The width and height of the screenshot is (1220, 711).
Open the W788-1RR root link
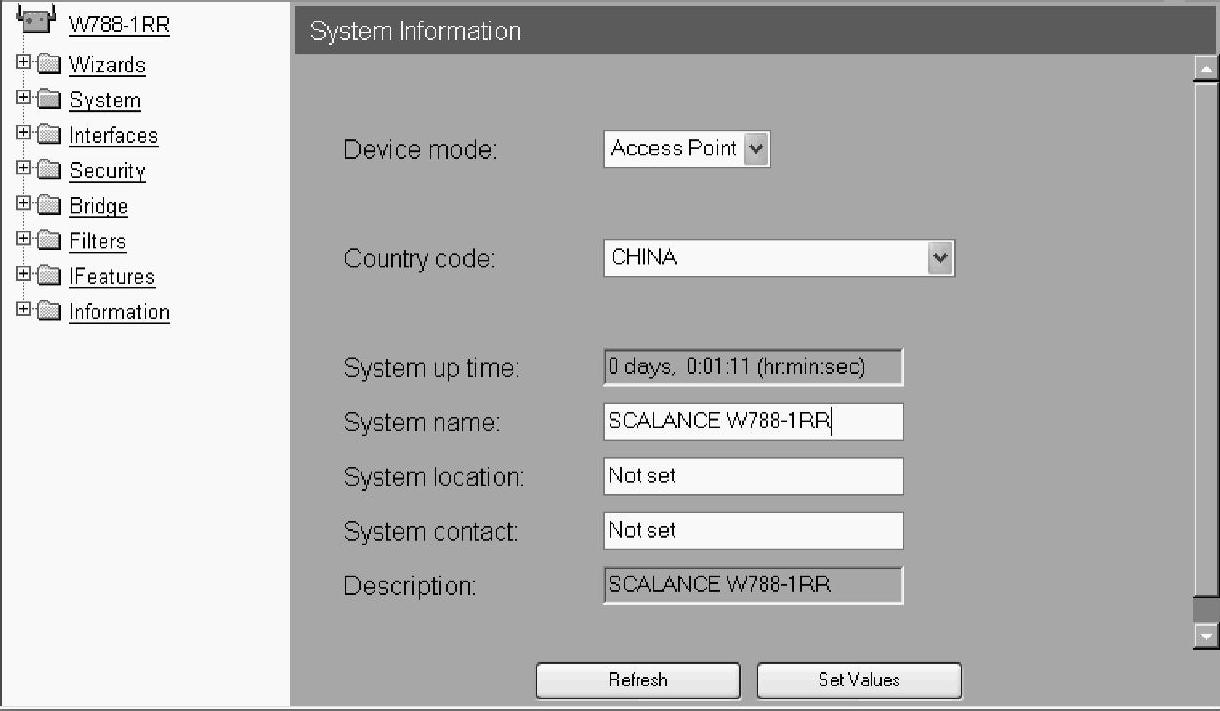[119, 25]
